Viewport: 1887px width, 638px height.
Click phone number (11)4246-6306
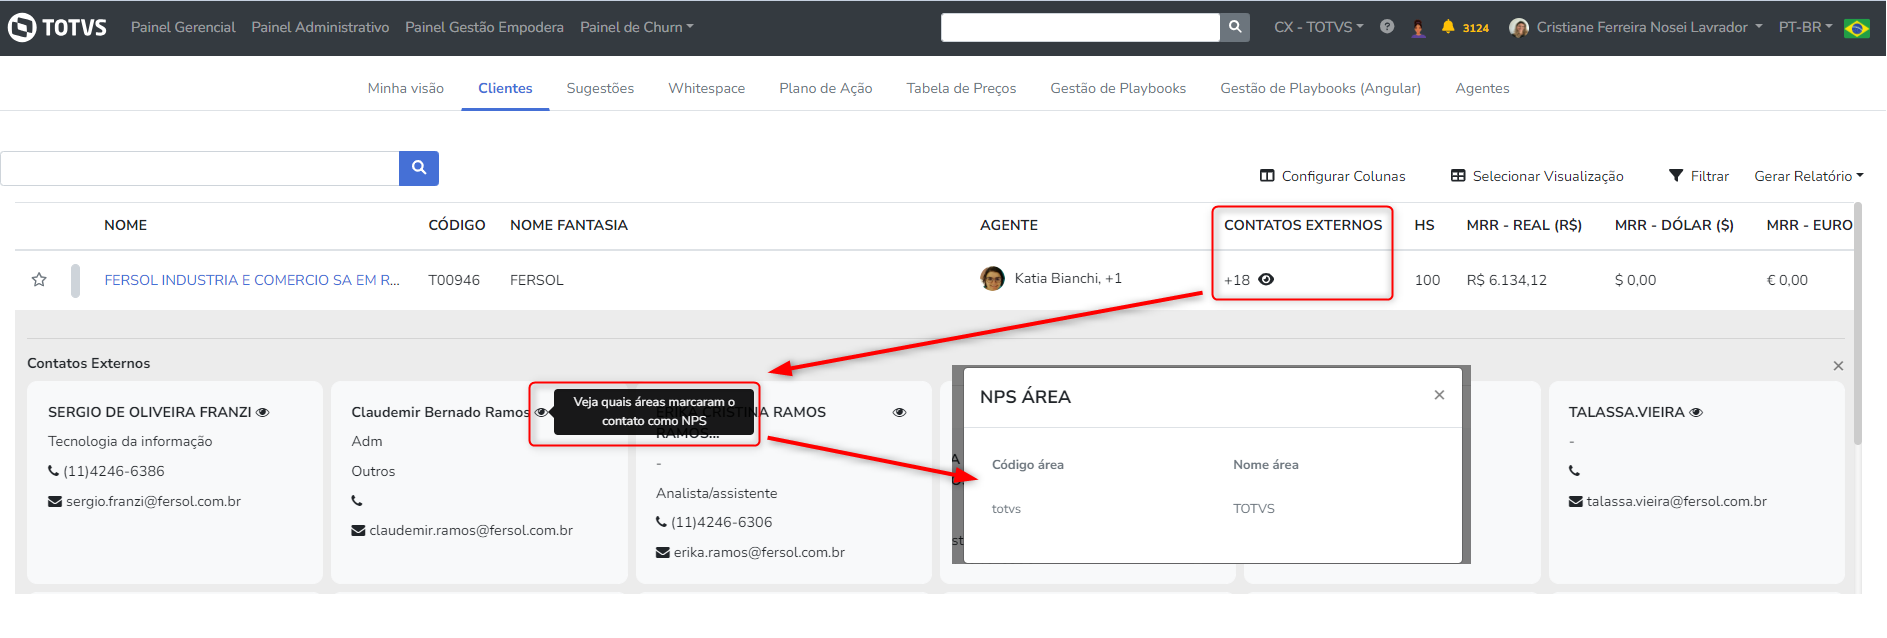721,522
